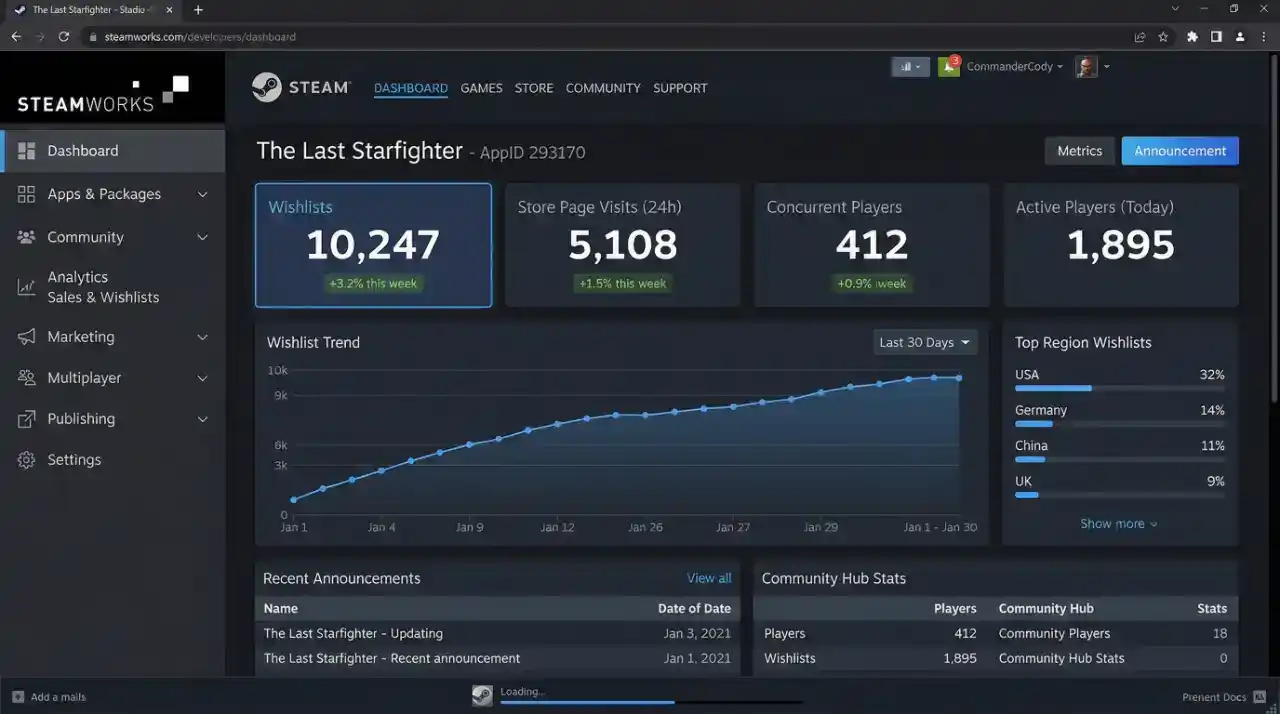Click the Publishing external-link icon
Screen dimensions: 1280x714
click(x=27, y=419)
